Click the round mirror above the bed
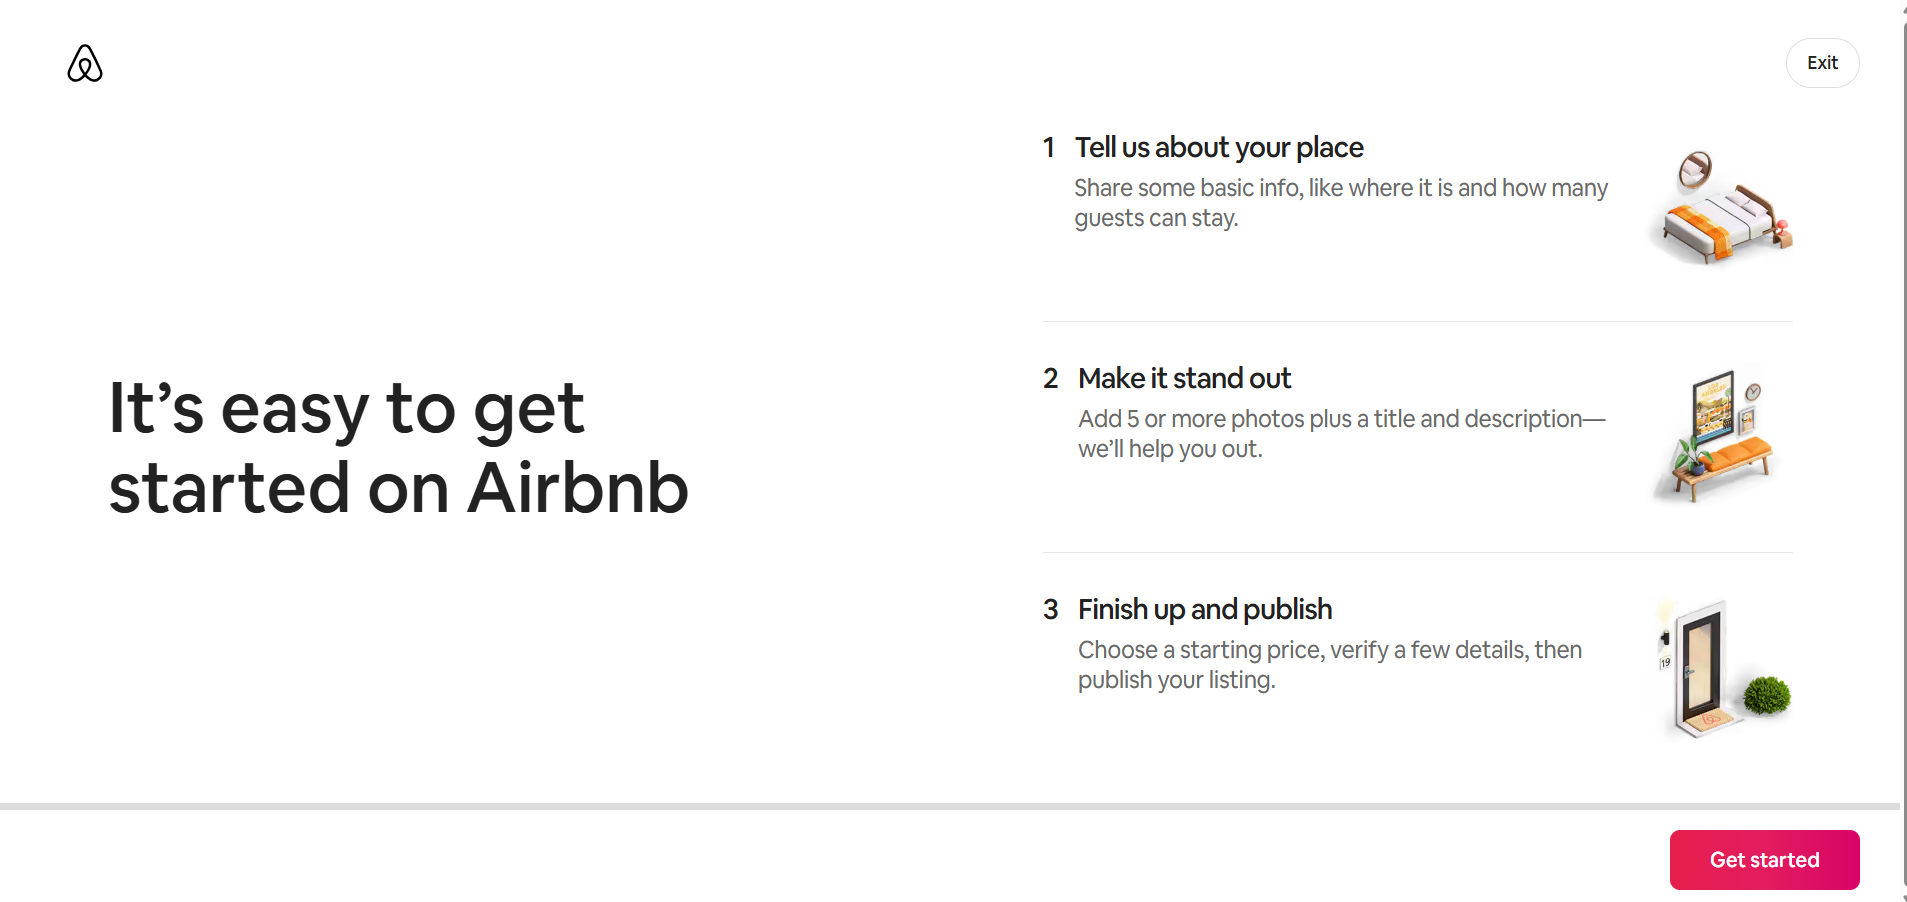The image size is (1907, 902). coord(1695,168)
